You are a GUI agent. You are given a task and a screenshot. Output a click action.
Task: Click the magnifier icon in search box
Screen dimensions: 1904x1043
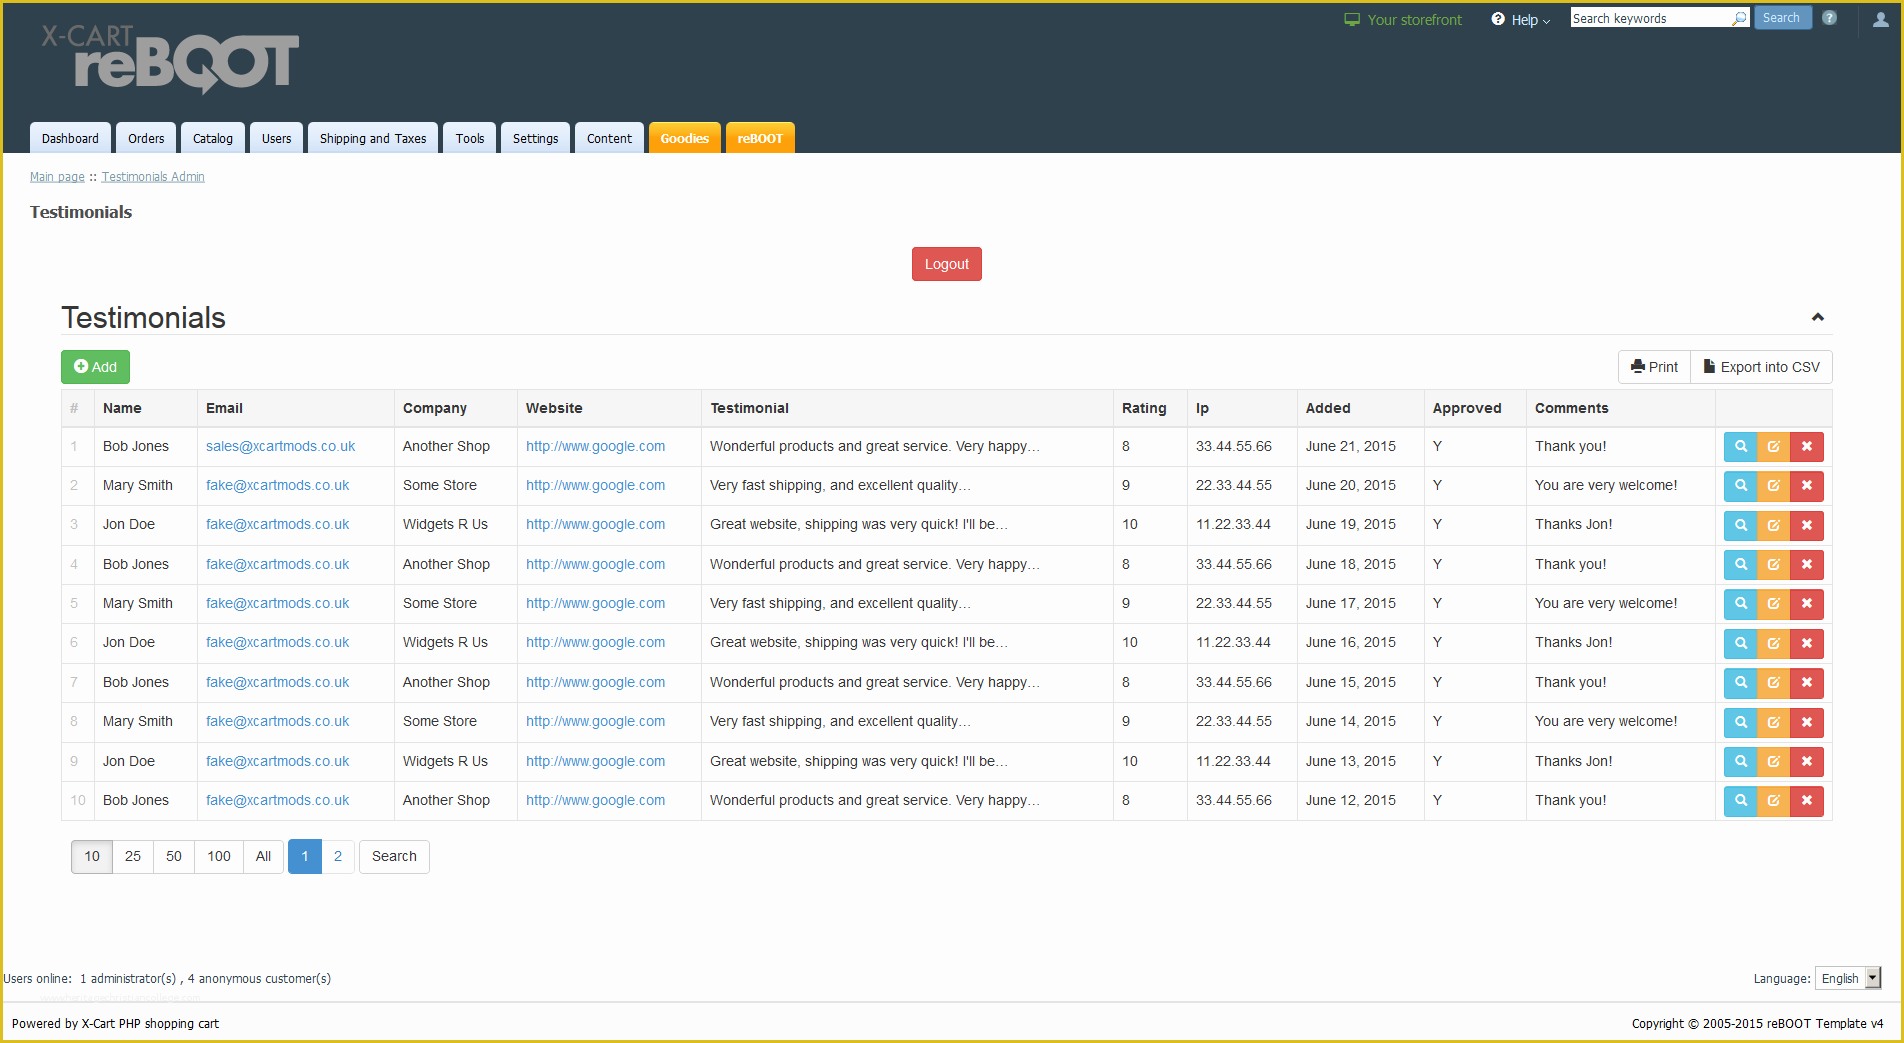[x=1740, y=18]
